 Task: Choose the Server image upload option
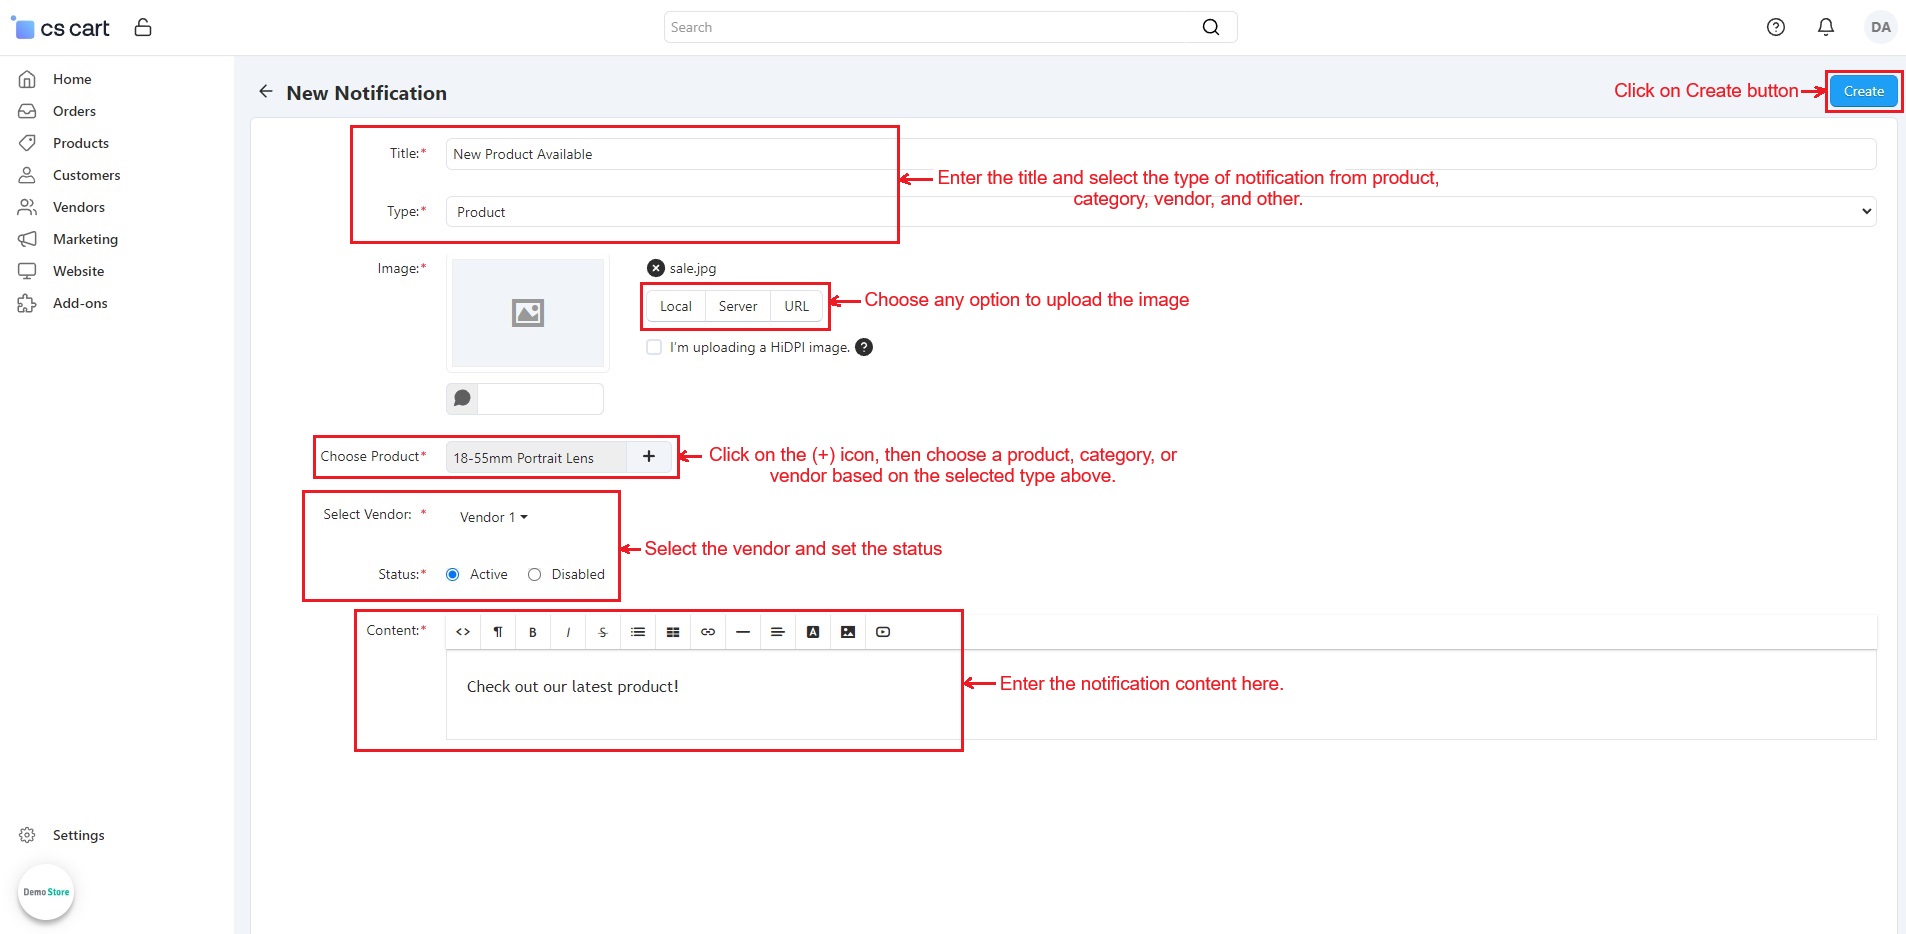pyautogui.click(x=738, y=306)
